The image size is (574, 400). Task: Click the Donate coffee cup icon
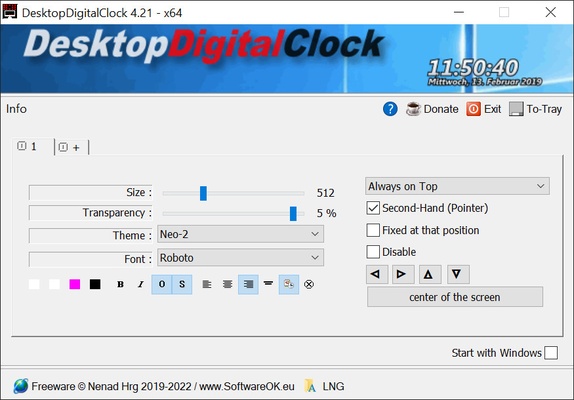point(413,109)
